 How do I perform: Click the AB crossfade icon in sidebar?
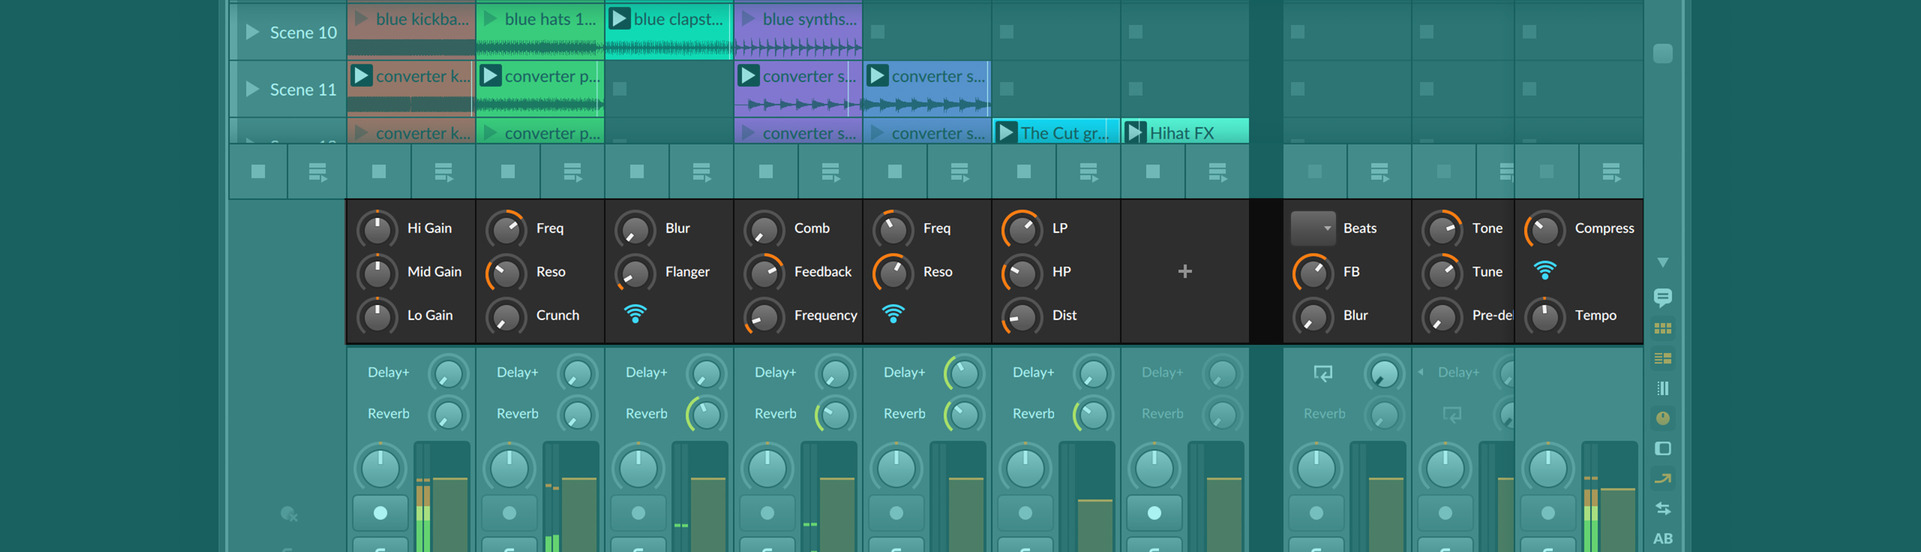pos(1663,538)
